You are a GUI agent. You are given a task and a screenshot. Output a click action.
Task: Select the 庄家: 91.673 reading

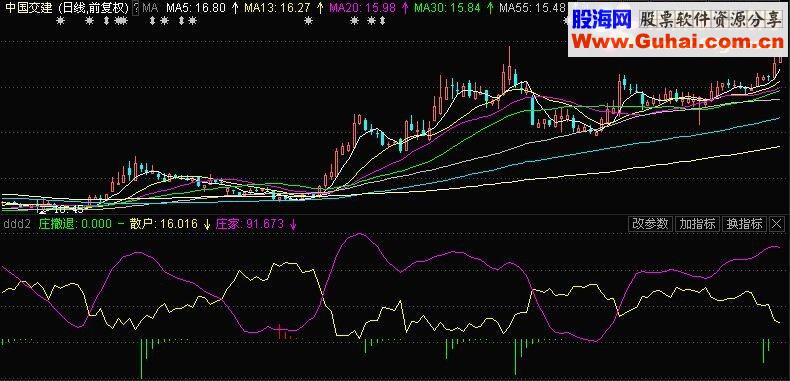click(x=250, y=224)
